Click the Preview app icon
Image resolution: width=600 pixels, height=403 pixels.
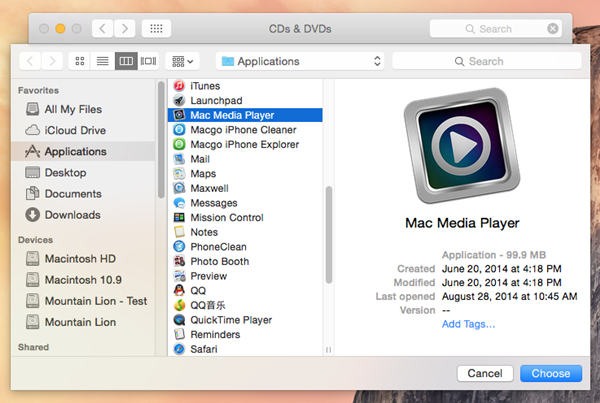pyautogui.click(x=179, y=276)
